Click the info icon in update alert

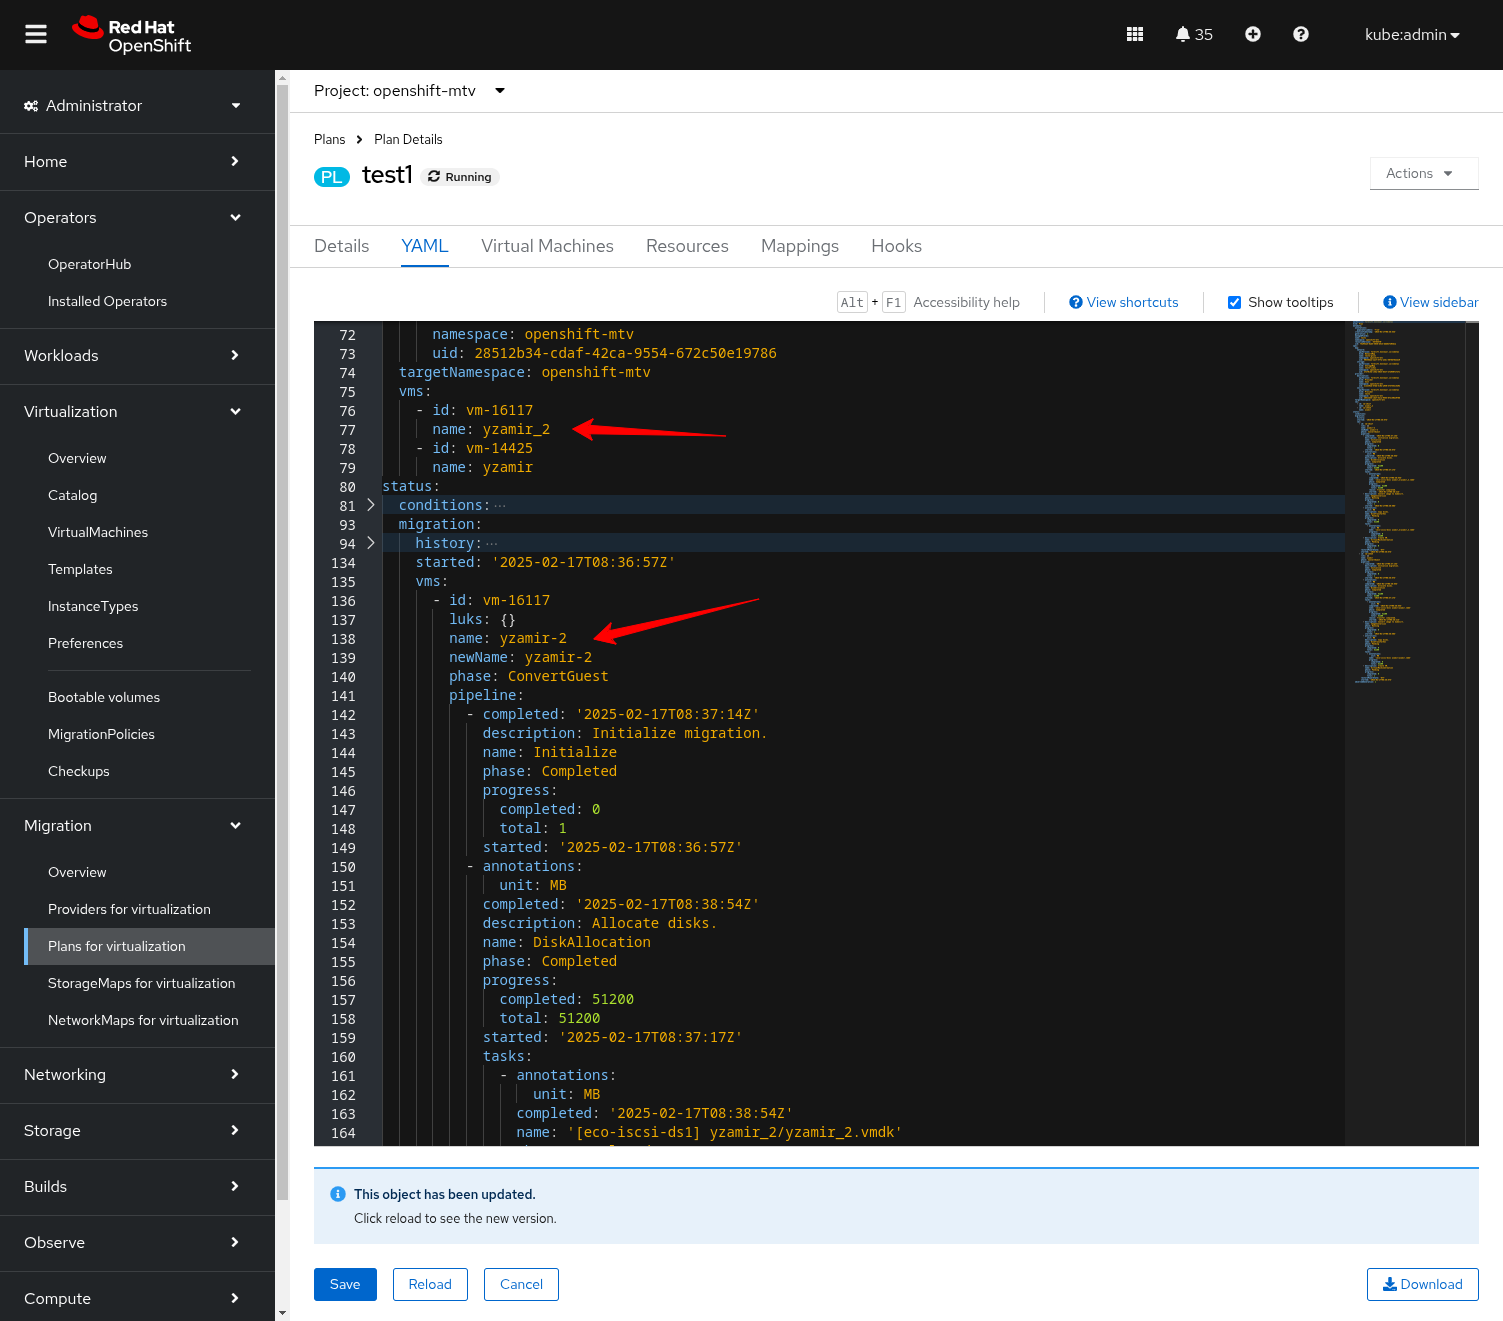click(x=338, y=1194)
